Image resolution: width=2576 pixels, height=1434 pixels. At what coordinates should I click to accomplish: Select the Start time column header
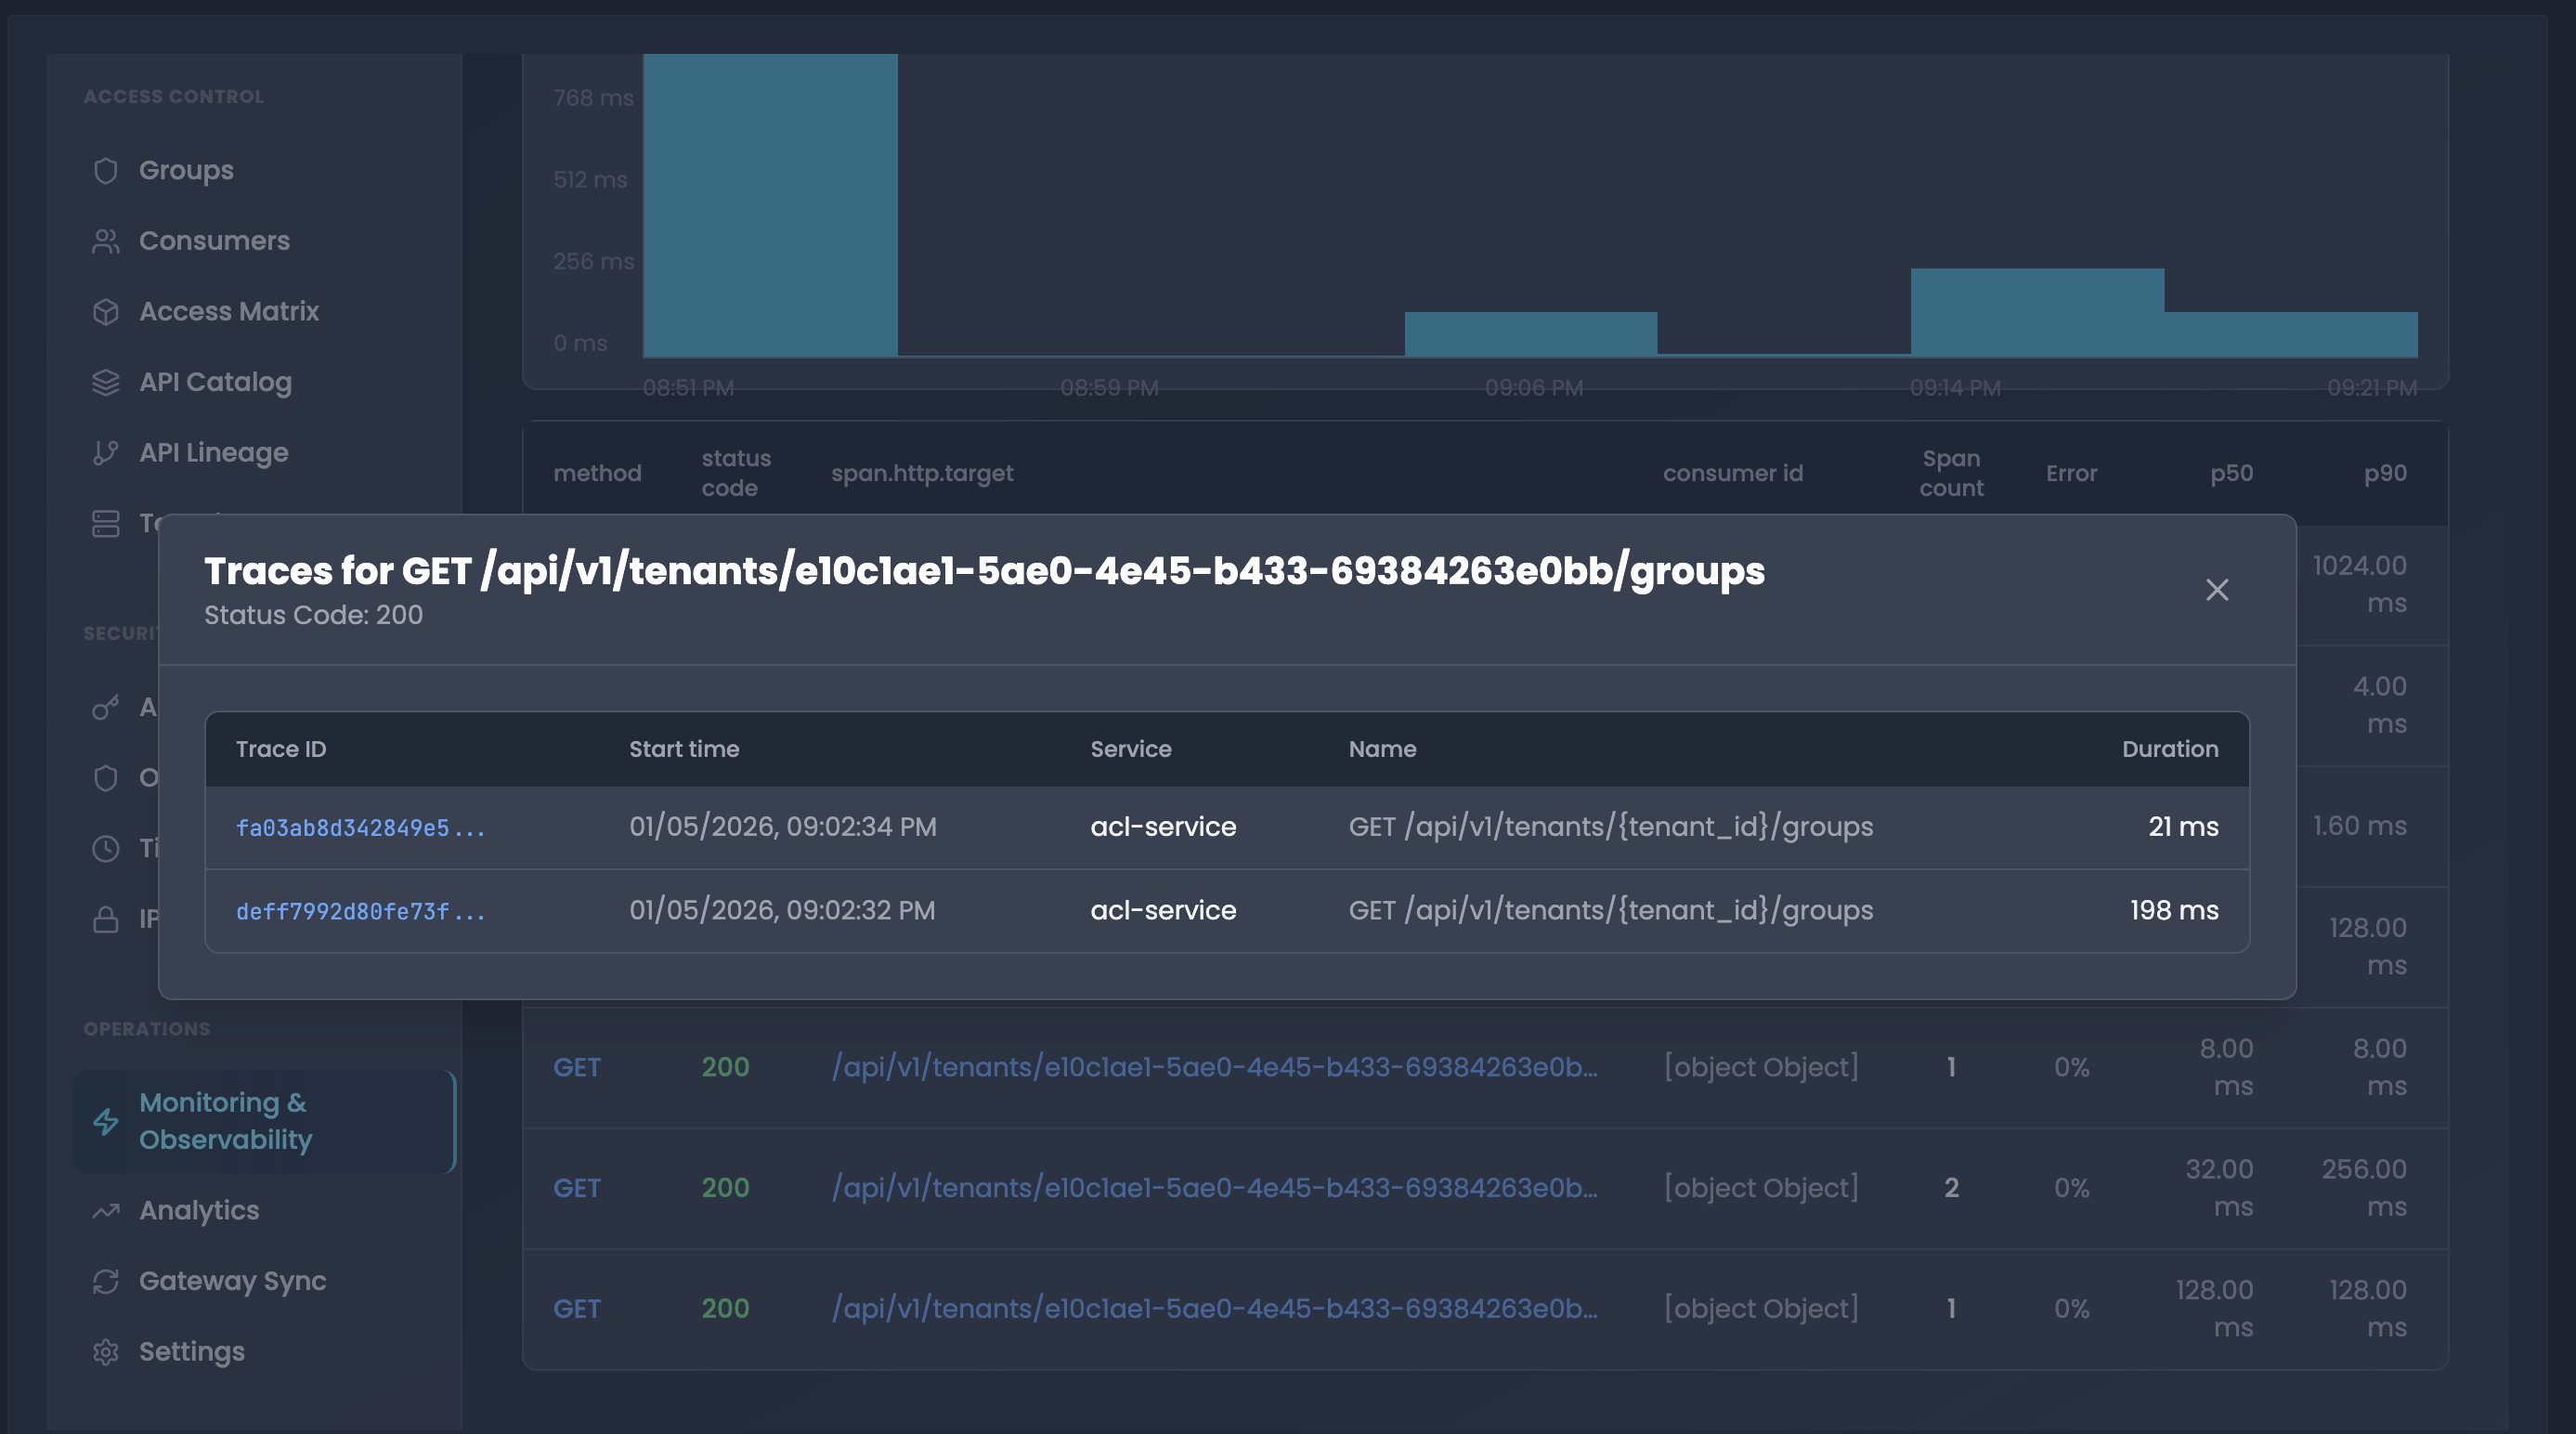684,749
